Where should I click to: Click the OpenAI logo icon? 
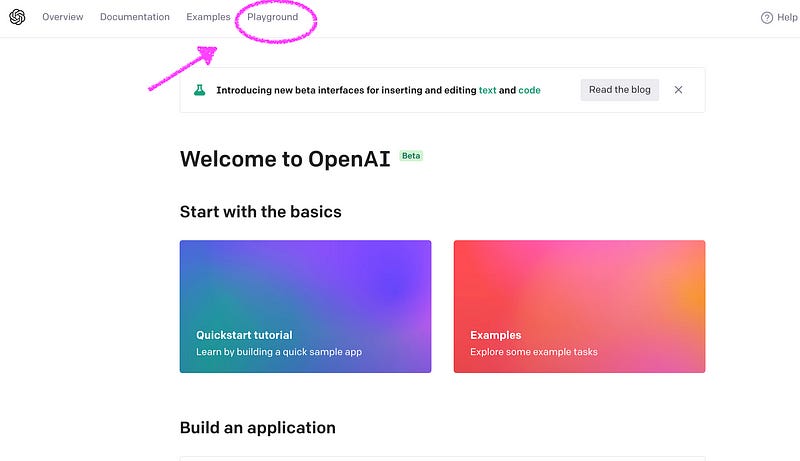tap(17, 17)
